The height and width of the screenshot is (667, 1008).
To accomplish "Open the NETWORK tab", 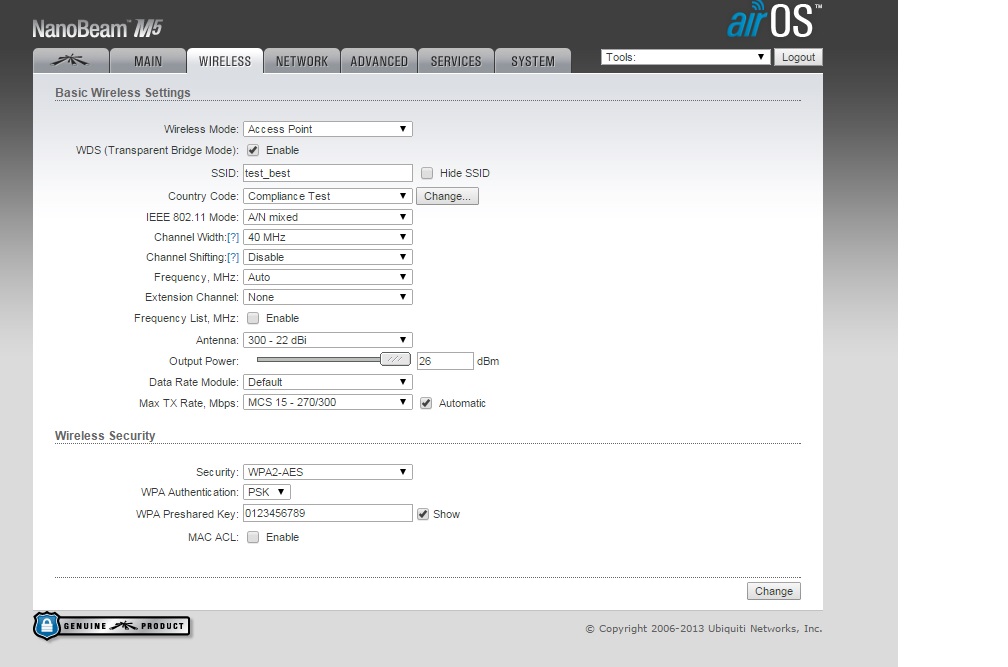I will pyautogui.click(x=302, y=61).
